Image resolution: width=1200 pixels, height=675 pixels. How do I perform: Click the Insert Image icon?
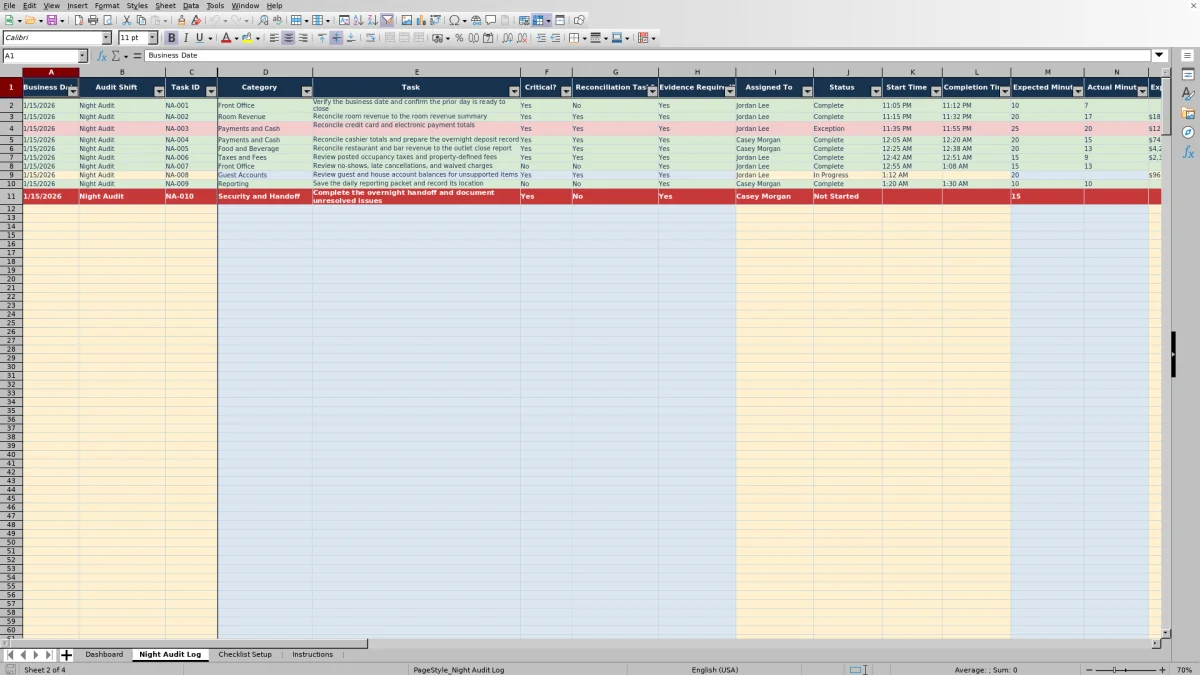point(406,20)
